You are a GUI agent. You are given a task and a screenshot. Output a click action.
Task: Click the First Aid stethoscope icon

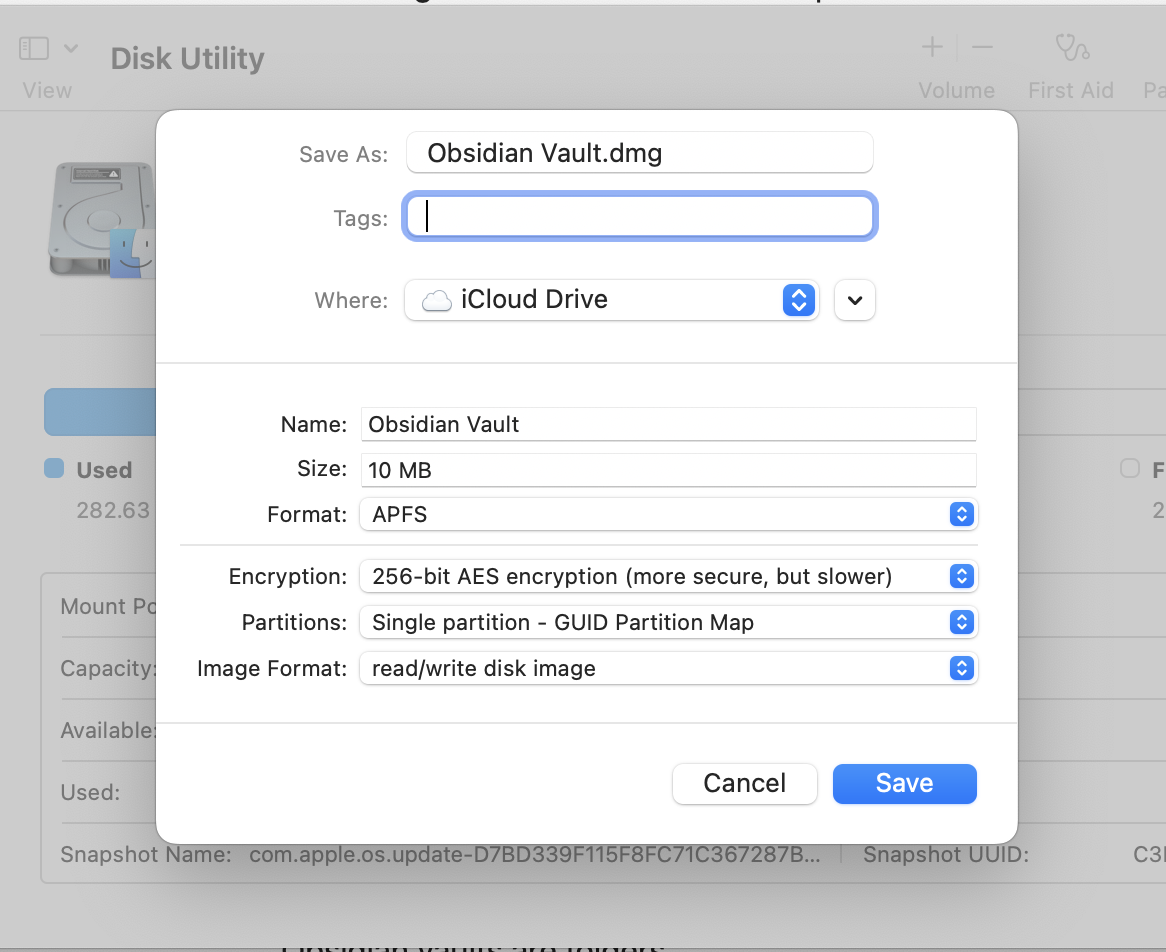tap(1072, 48)
